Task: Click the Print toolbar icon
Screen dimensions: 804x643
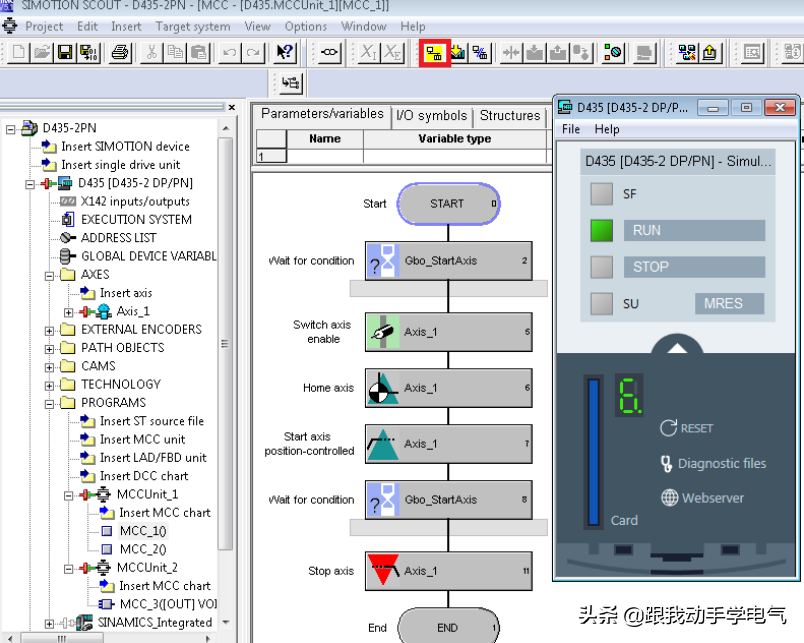Action: pyautogui.click(x=119, y=53)
